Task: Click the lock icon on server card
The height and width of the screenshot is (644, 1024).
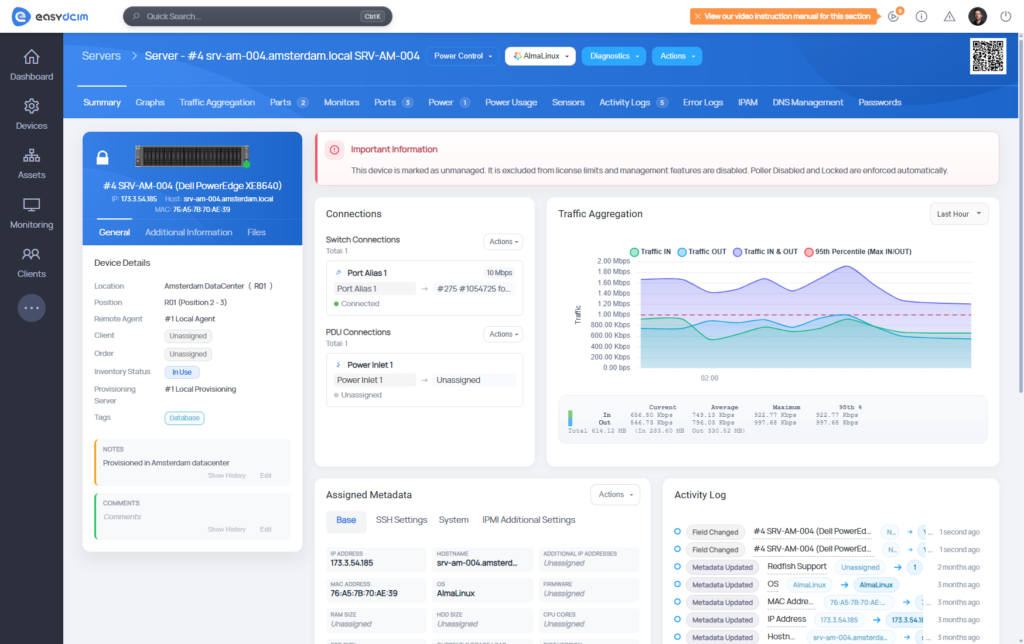Action: point(103,157)
